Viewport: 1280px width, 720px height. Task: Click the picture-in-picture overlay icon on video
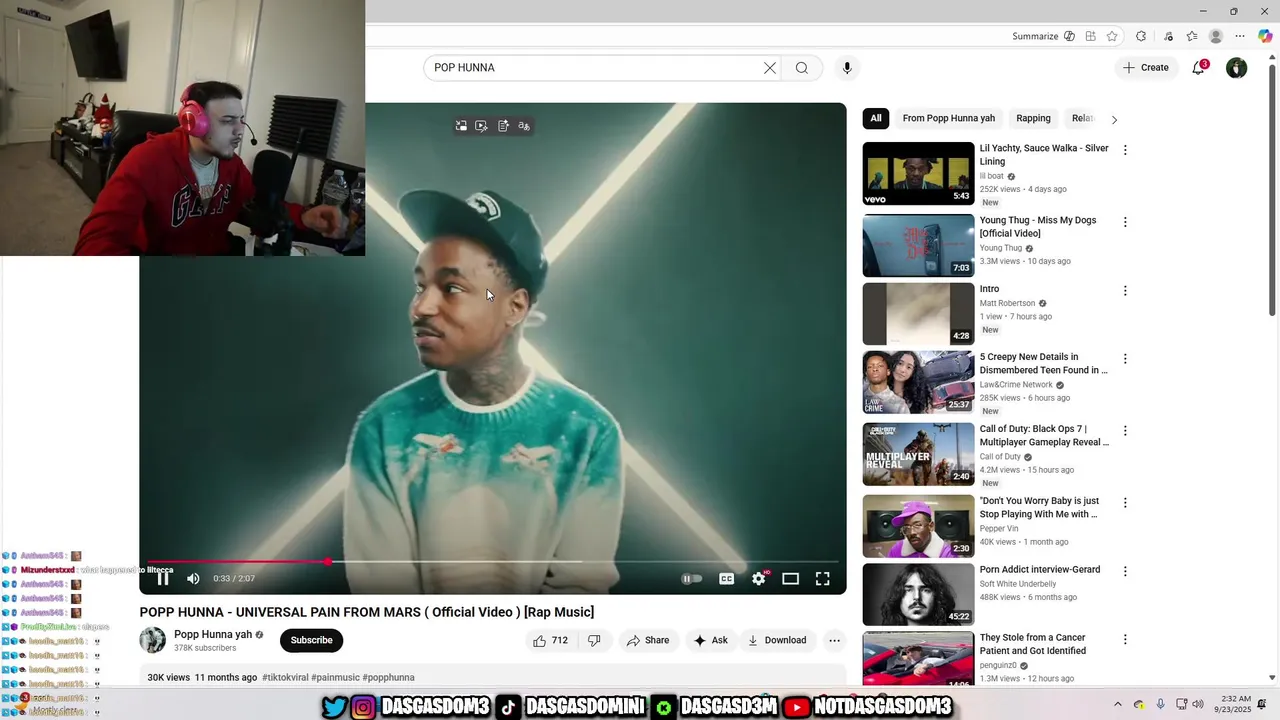click(461, 126)
